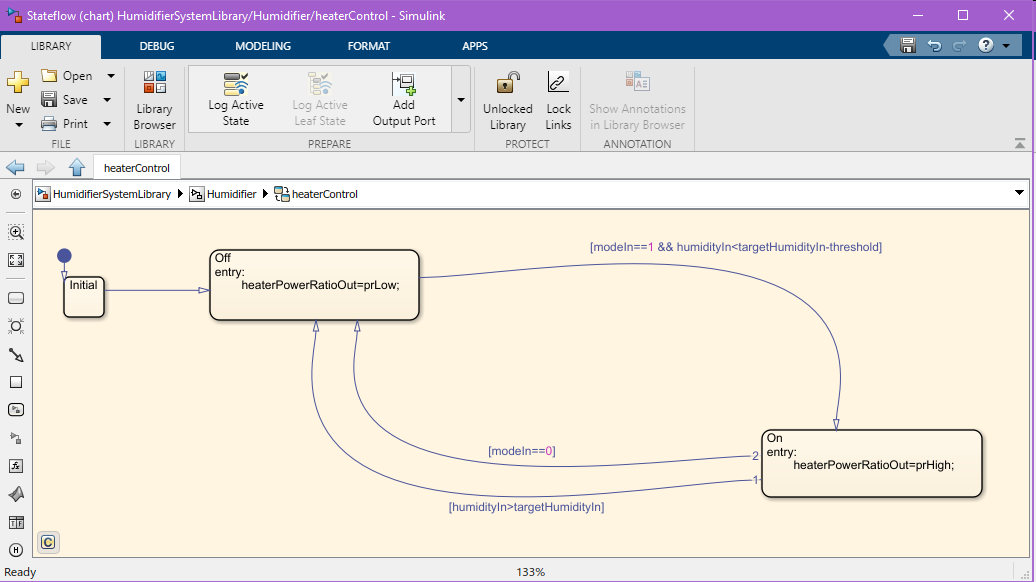Expand the Open dropdown arrow
The height and width of the screenshot is (582, 1036).
click(110, 76)
